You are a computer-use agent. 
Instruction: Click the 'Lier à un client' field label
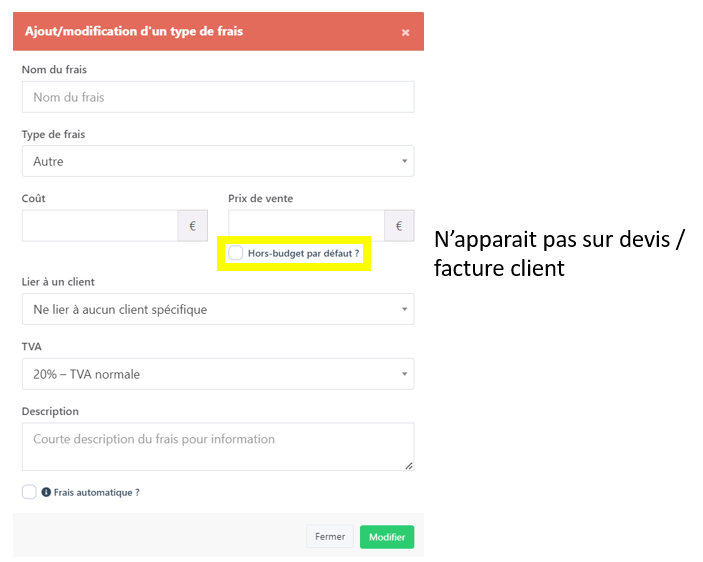point(58,282)
